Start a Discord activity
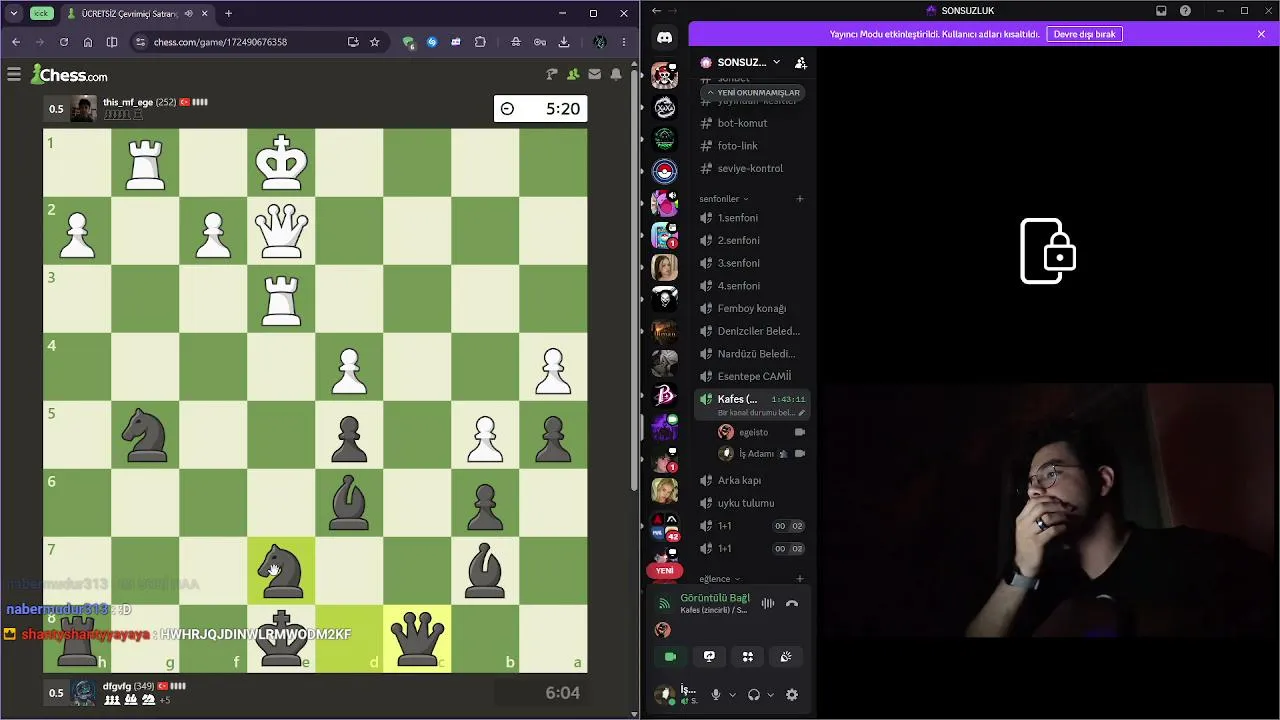The image size is (1280, 720). pos(747,657)
